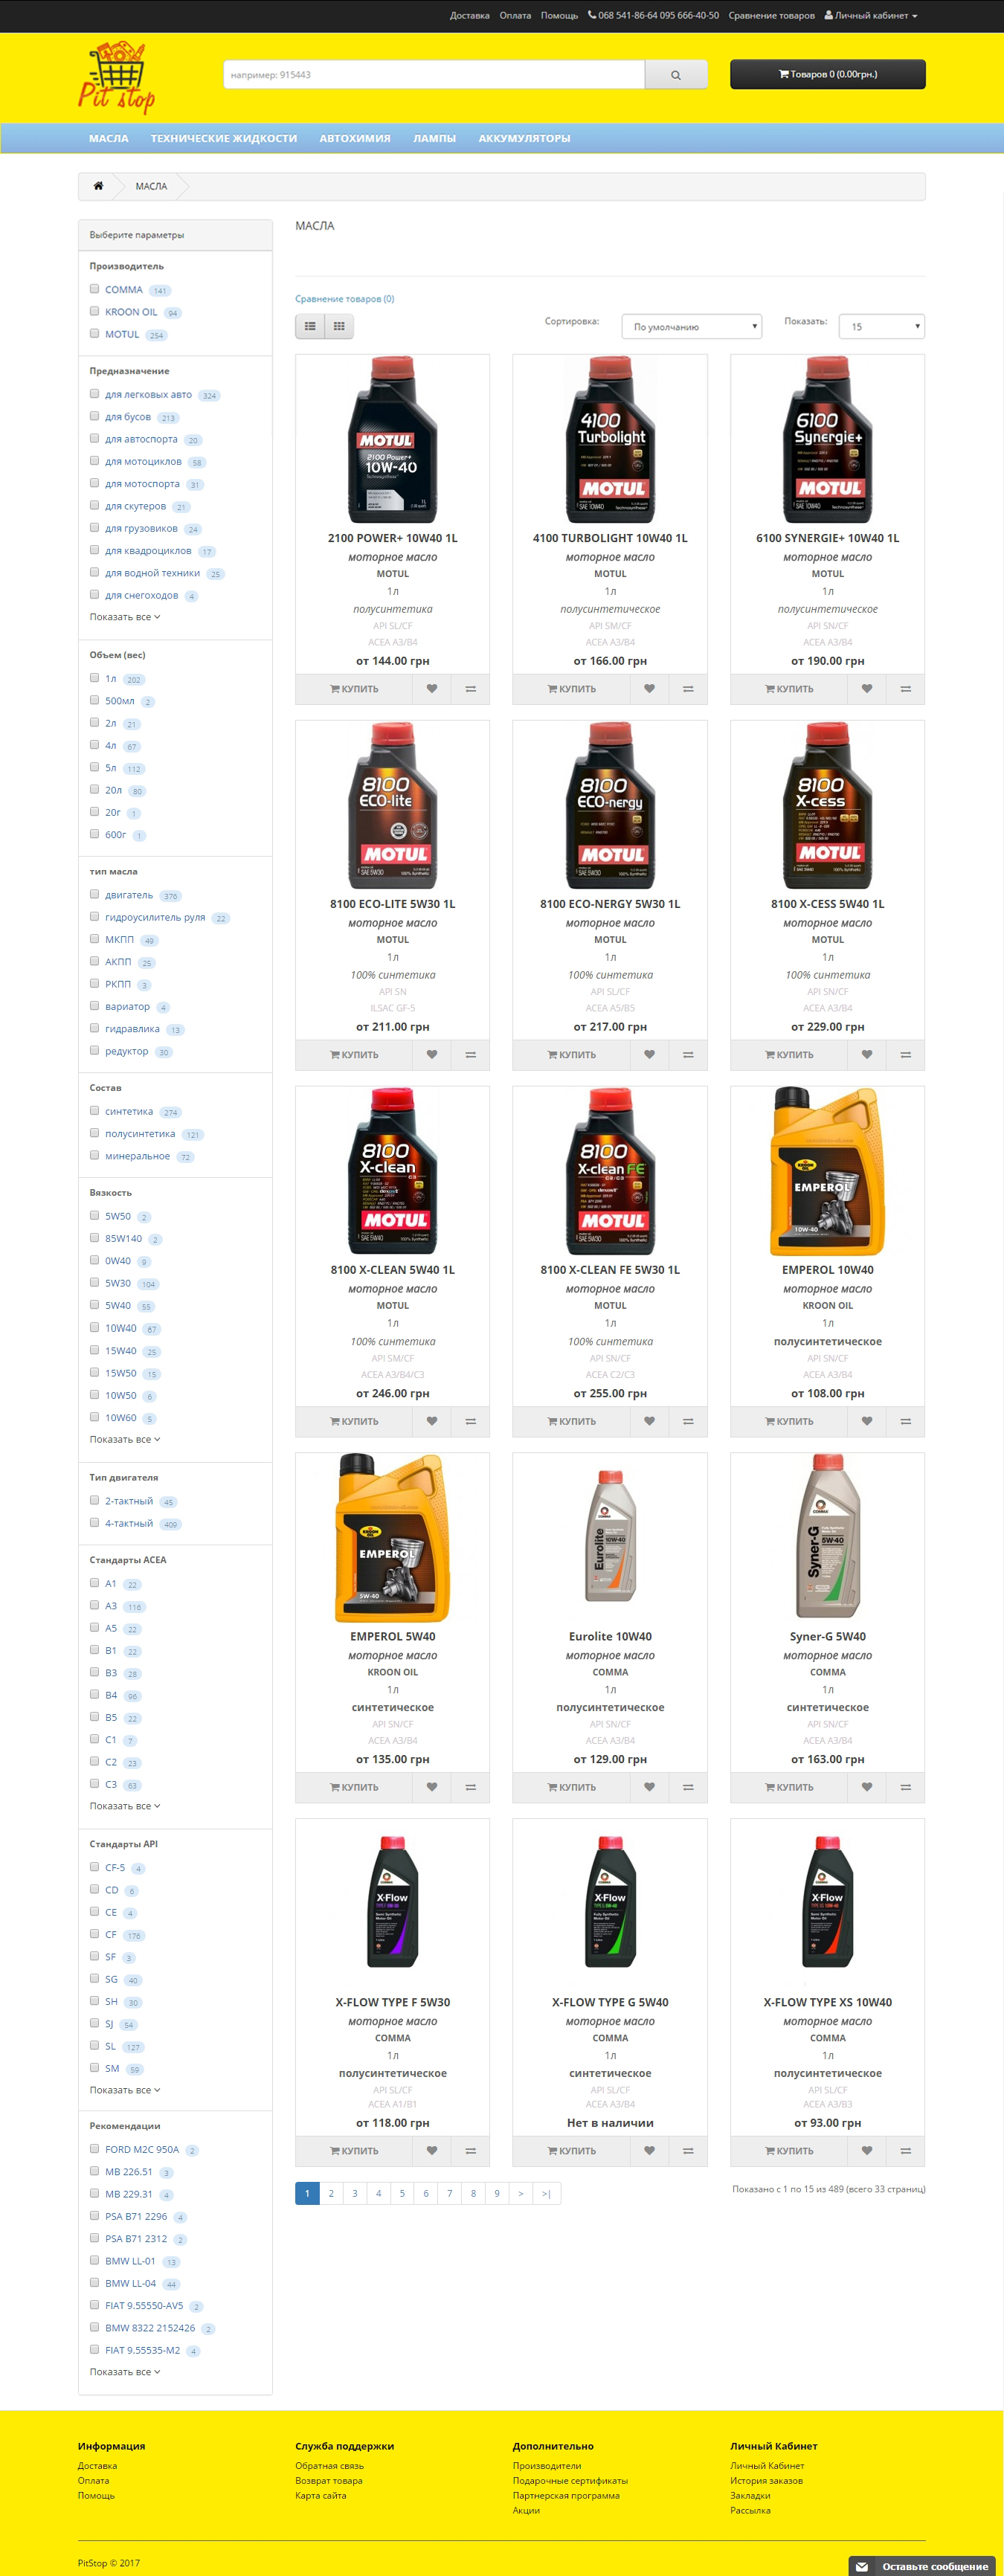
Task: Click Pit Stop logo
Action: (117, 77)
